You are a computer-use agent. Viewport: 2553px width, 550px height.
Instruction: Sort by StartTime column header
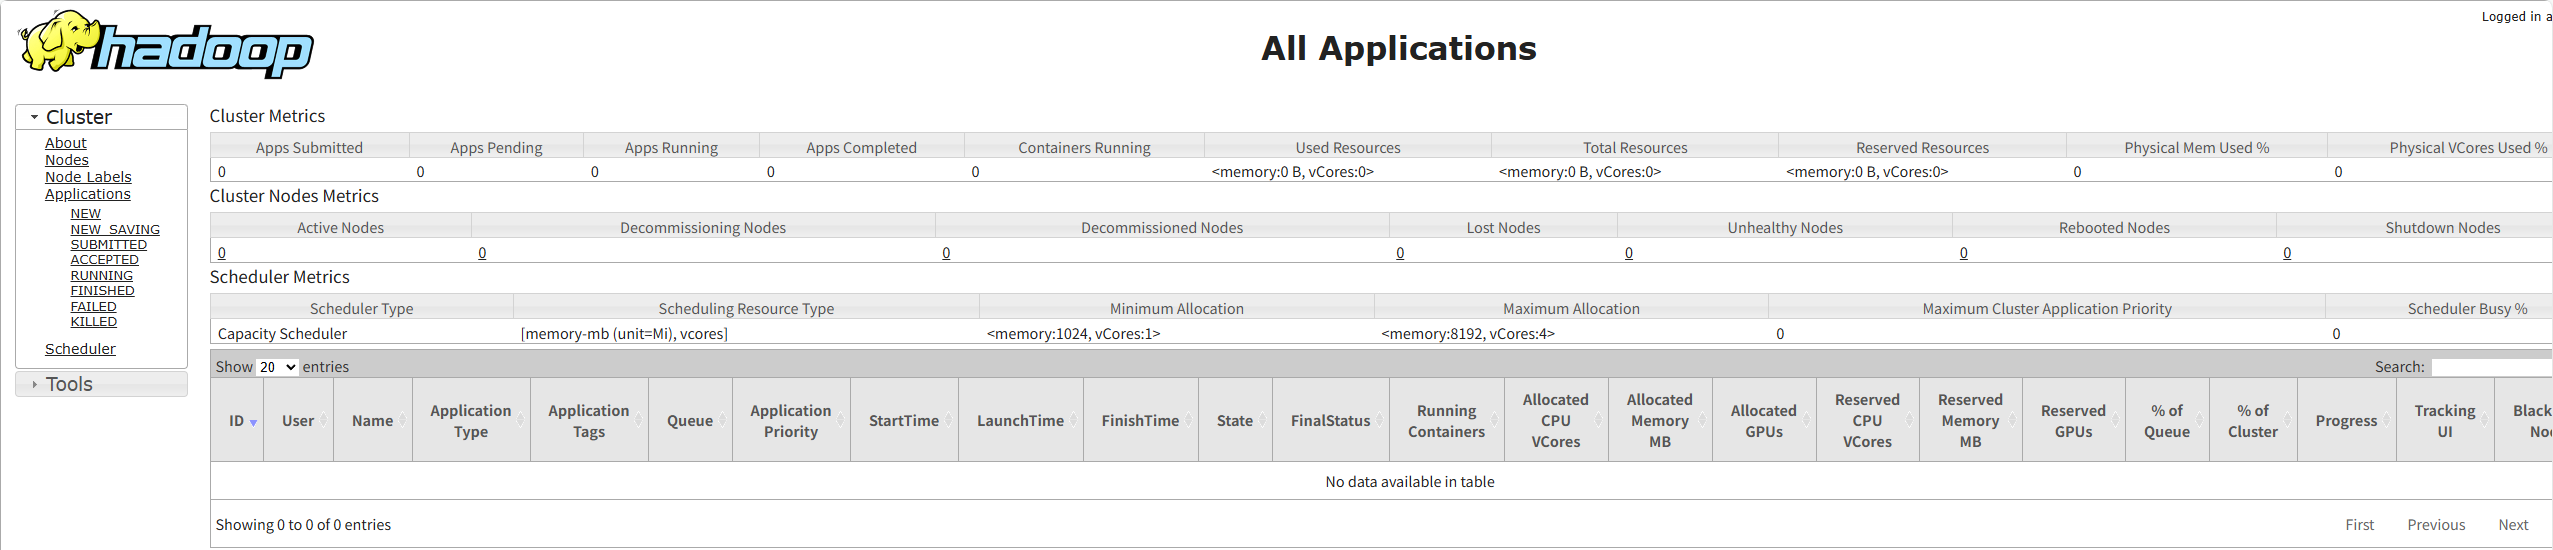(903, 421)
